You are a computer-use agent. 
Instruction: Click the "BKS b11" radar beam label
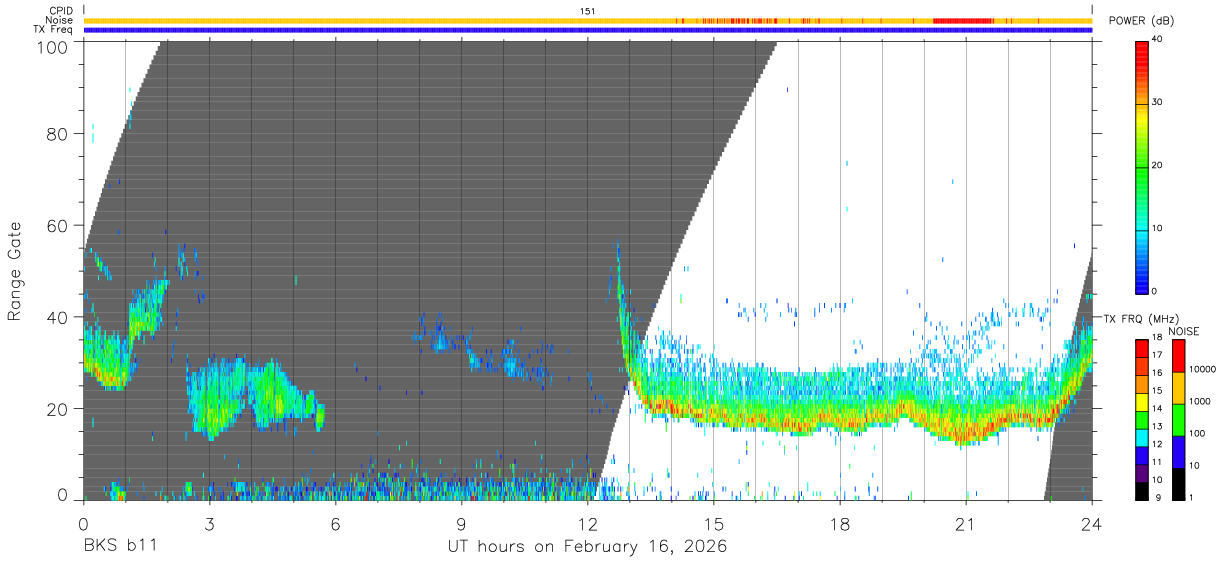click(120, 547)
